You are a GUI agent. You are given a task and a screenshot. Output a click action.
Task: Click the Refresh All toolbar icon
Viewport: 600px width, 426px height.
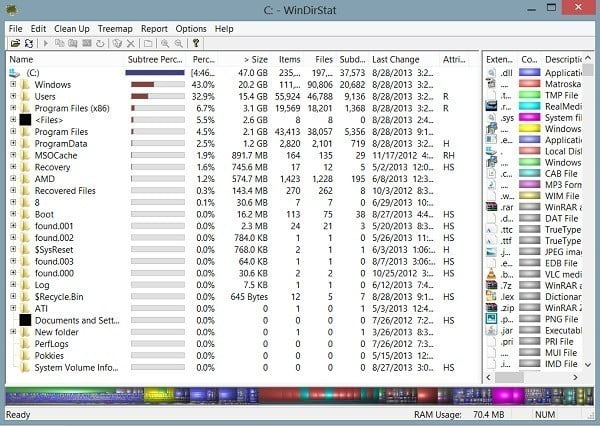tap(29, 44)
